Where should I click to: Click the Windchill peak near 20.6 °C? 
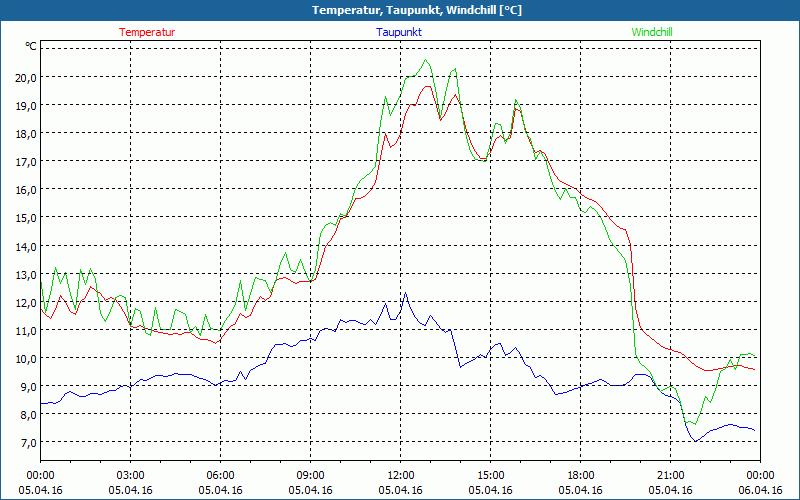426,60
